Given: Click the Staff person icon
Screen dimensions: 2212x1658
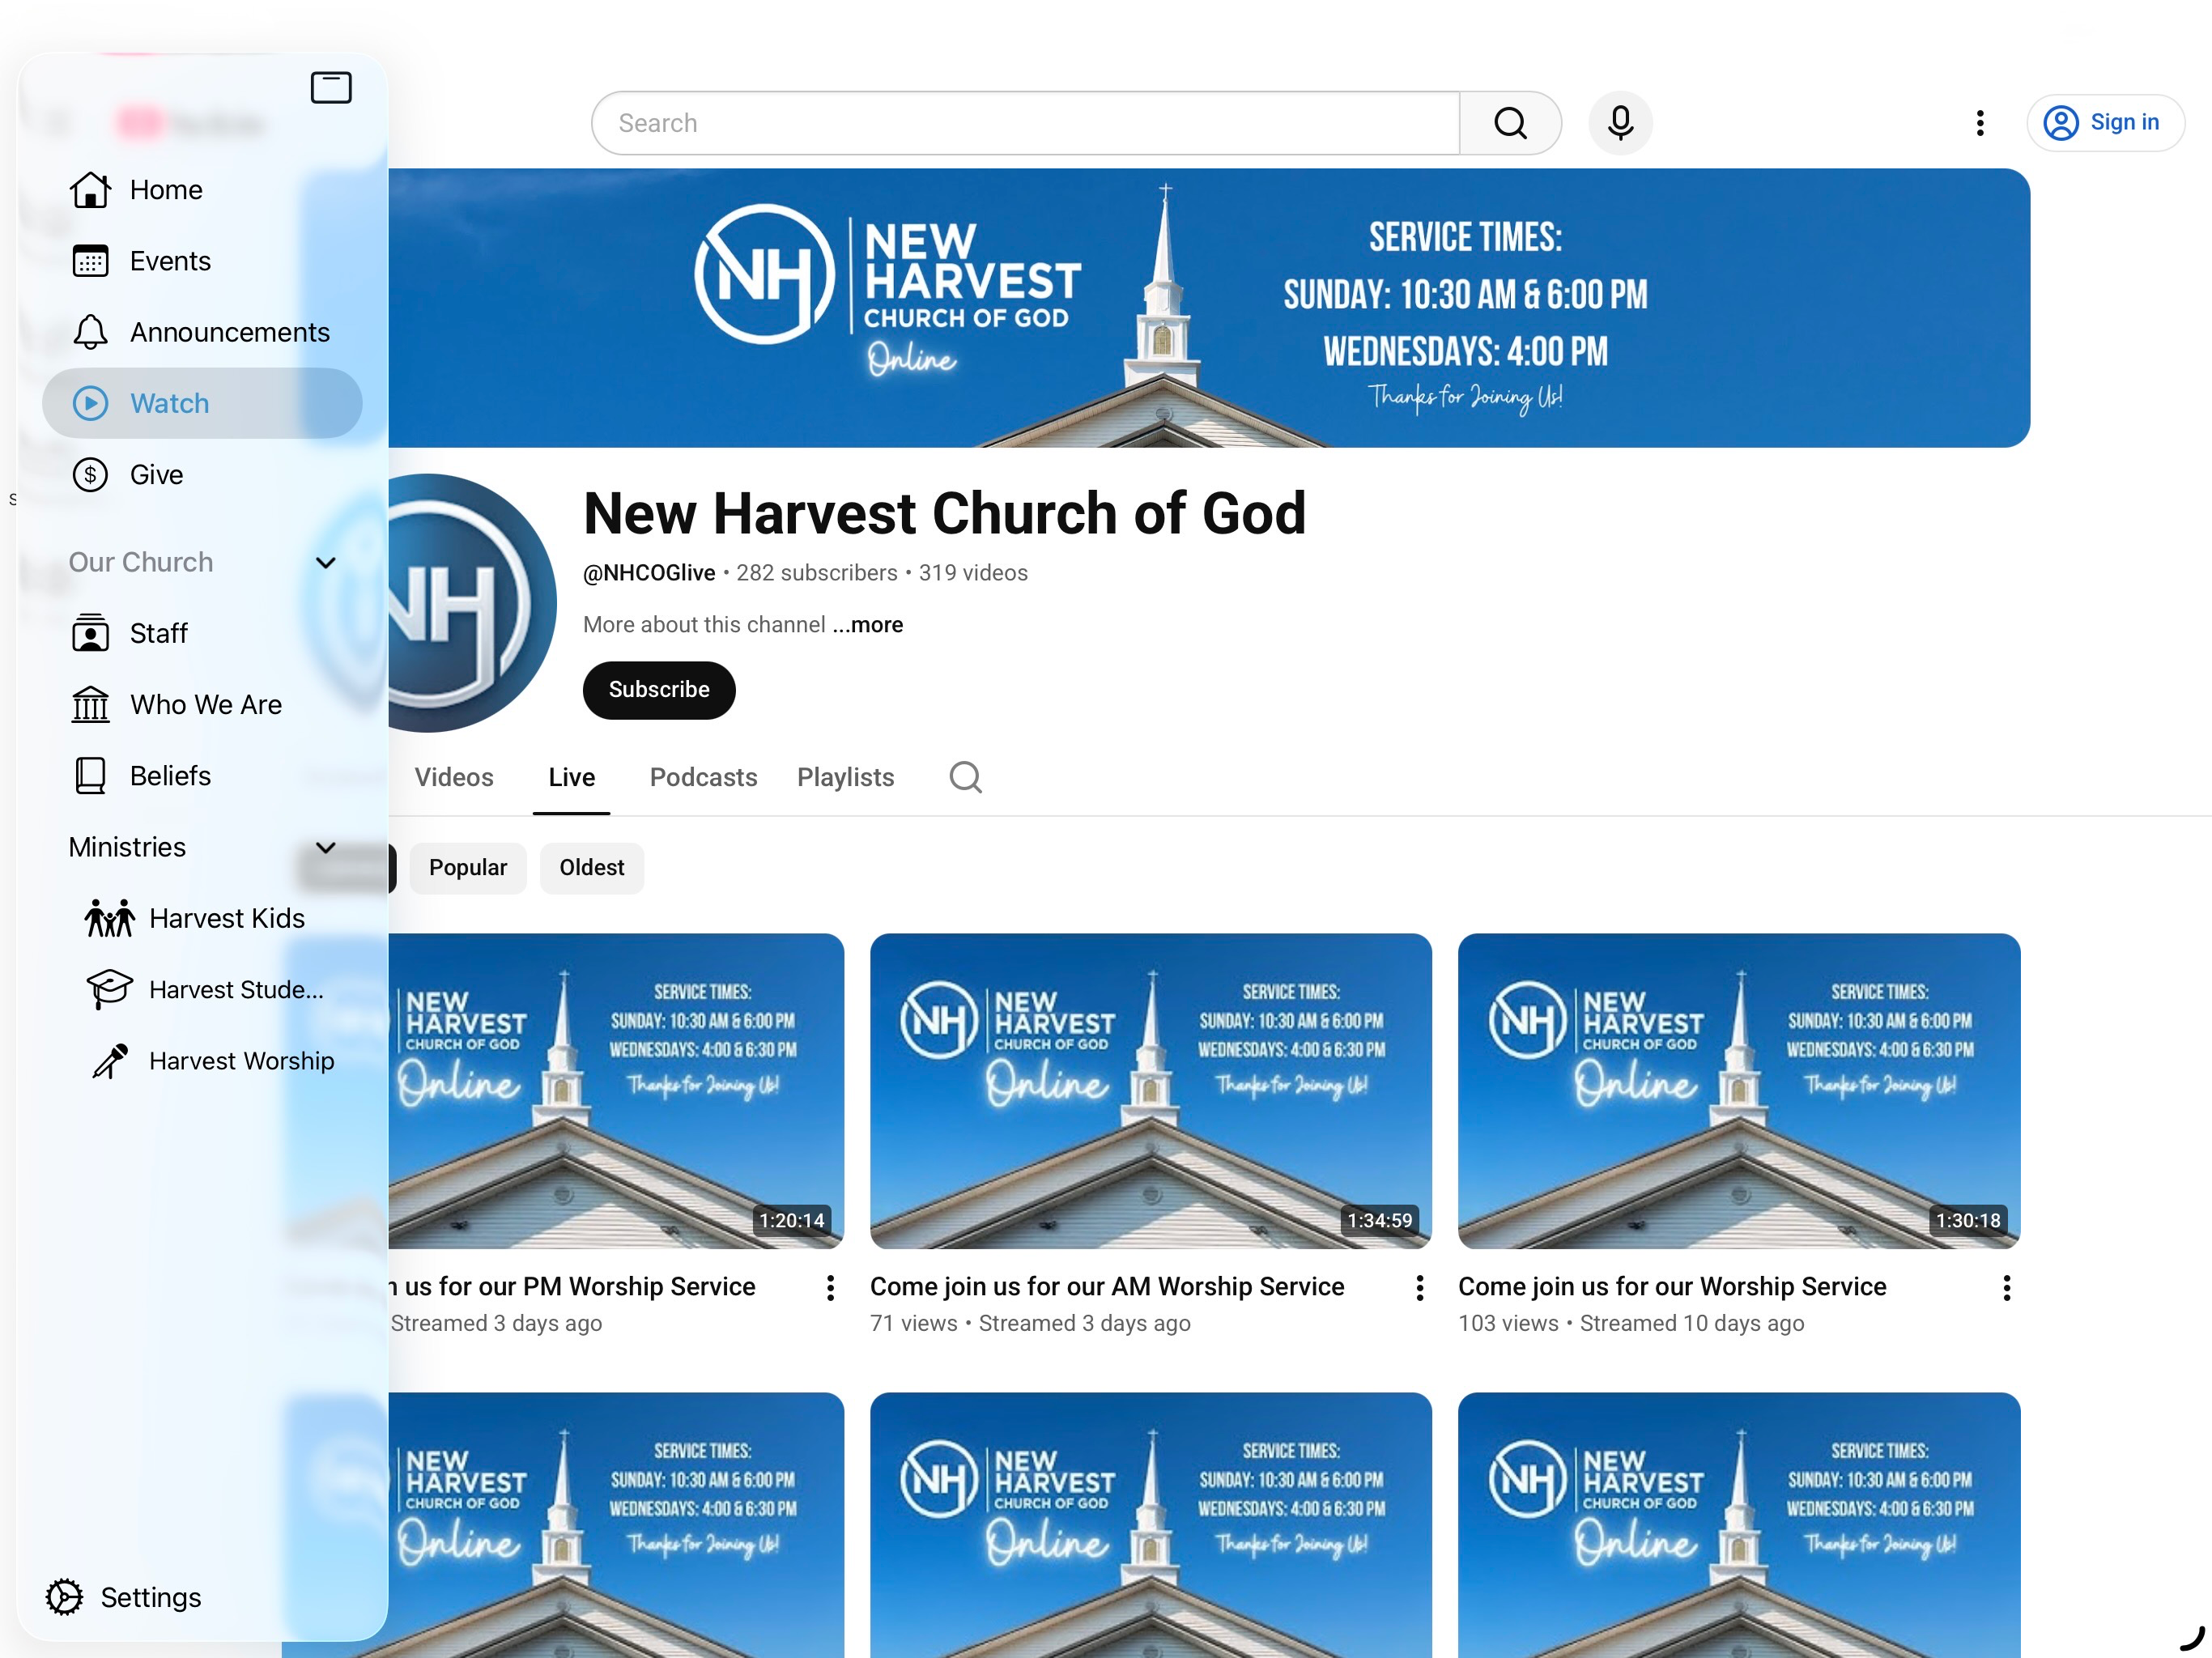Looking at the screenshot, I should click(x=90, y=633).
